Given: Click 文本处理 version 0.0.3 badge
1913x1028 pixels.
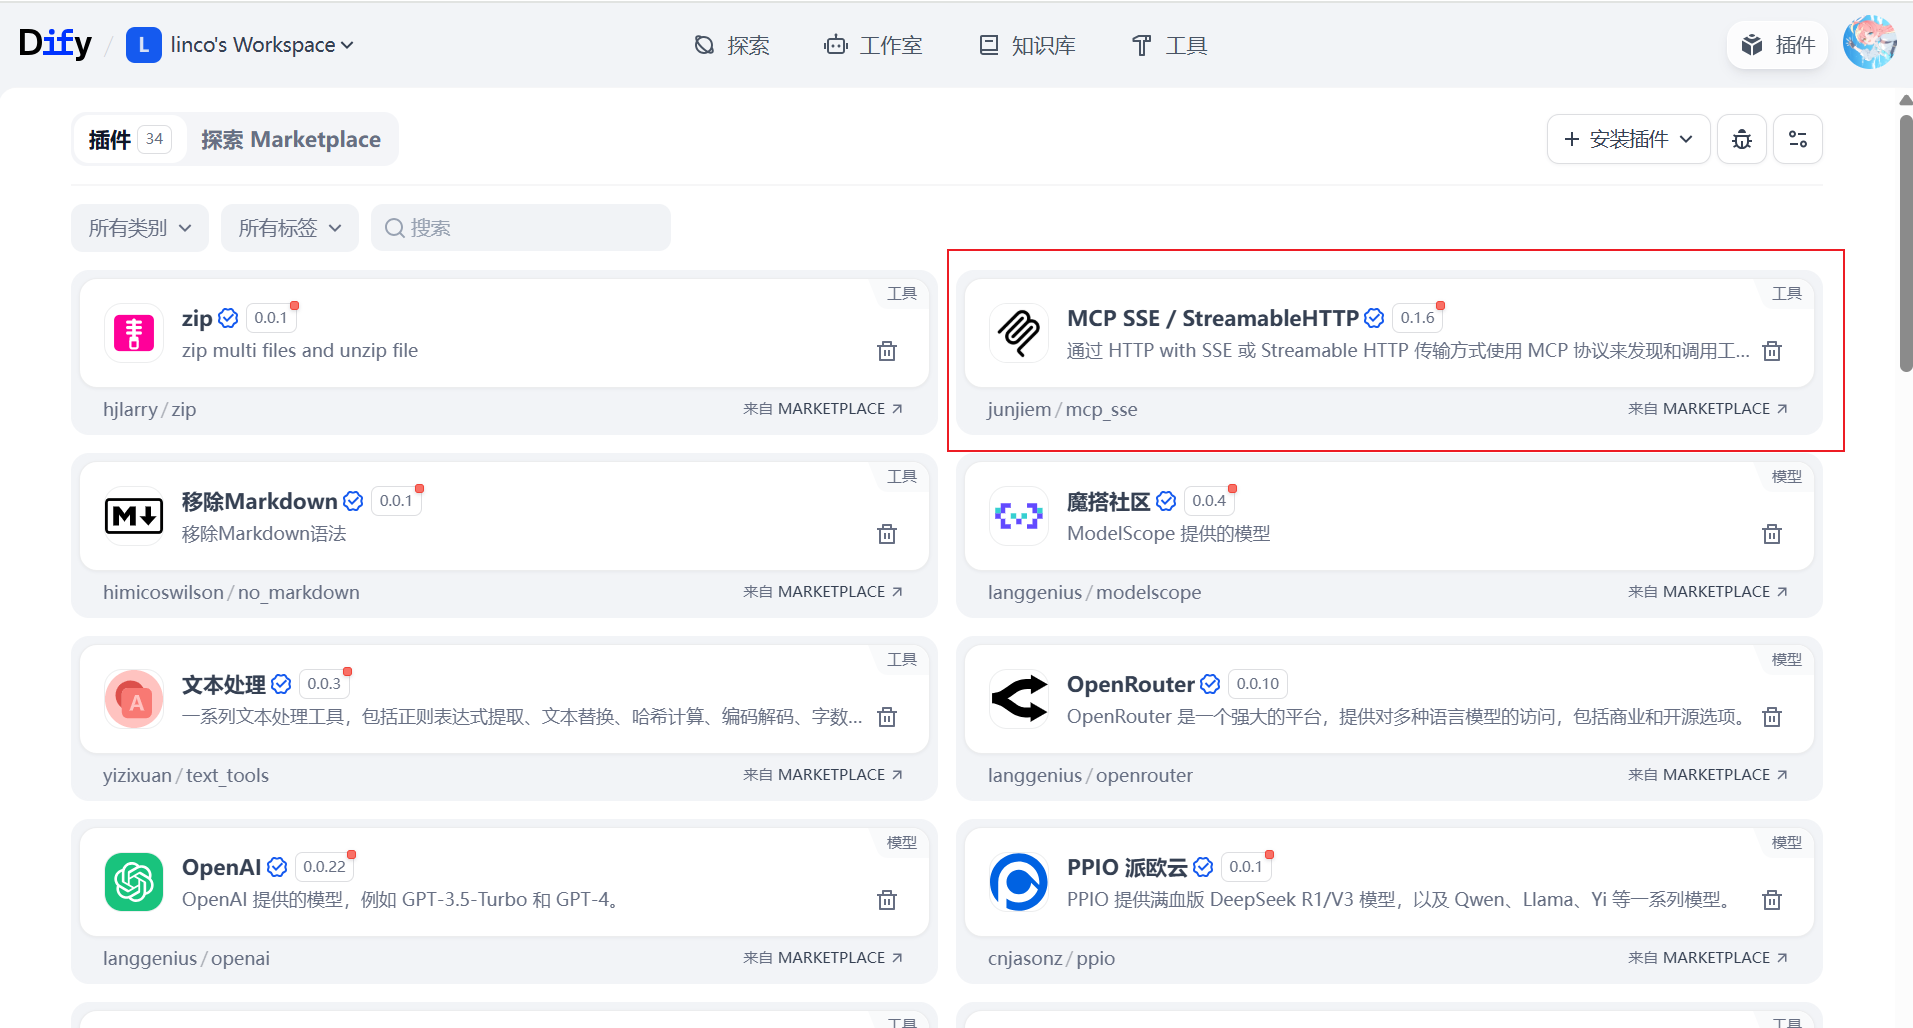Looking at the screenshot, I should tap(324, 684).
